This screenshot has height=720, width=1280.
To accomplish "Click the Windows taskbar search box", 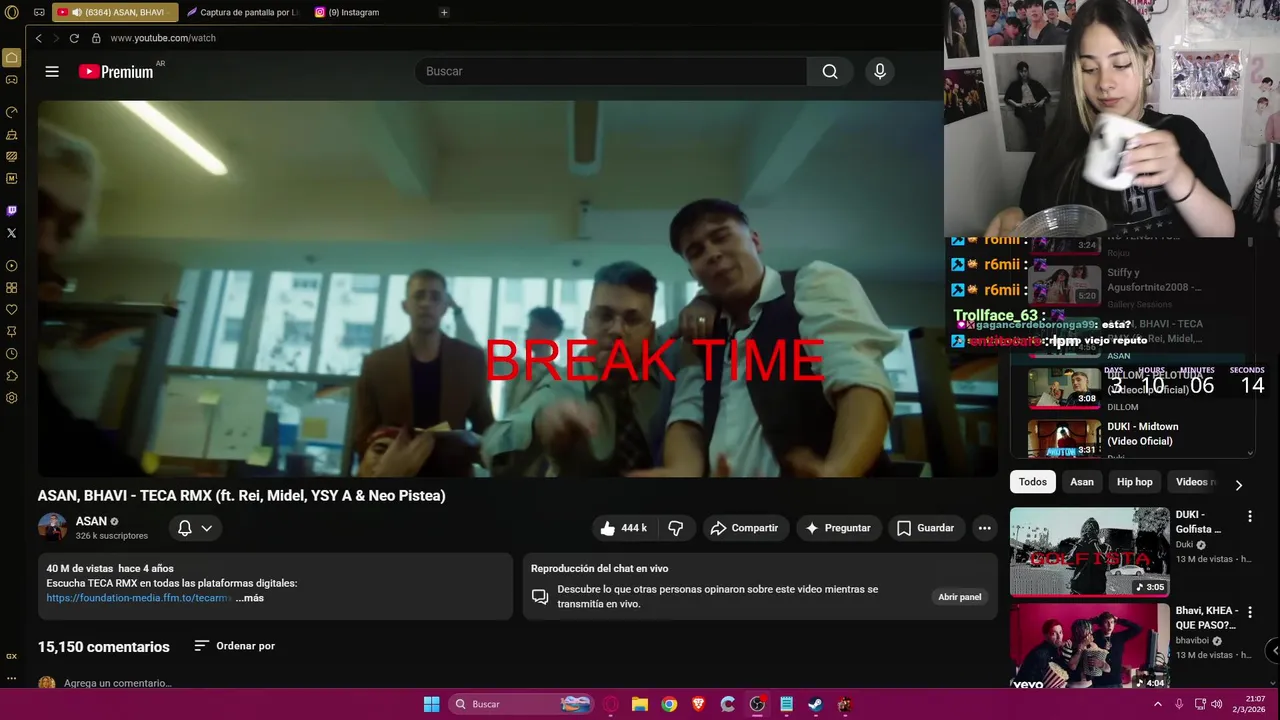I will 522,704.
